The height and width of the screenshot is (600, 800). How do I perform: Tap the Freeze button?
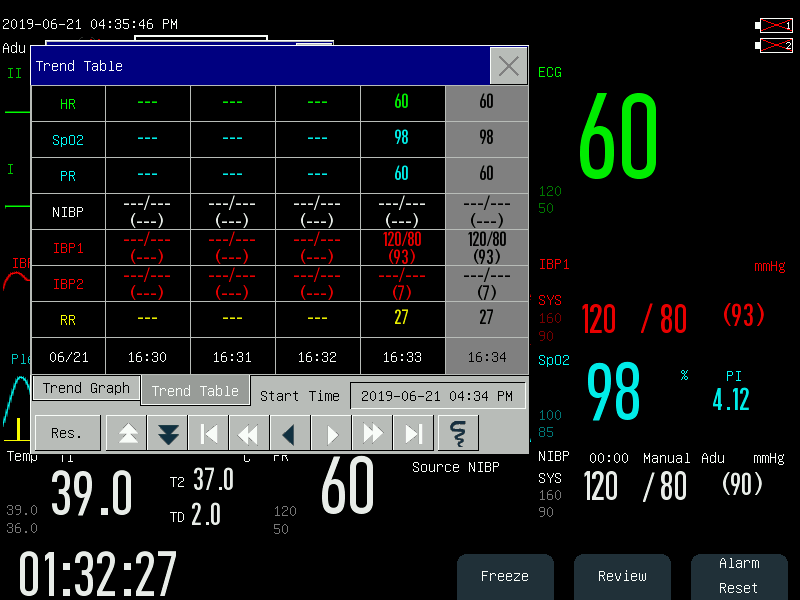tap(505, 577)
